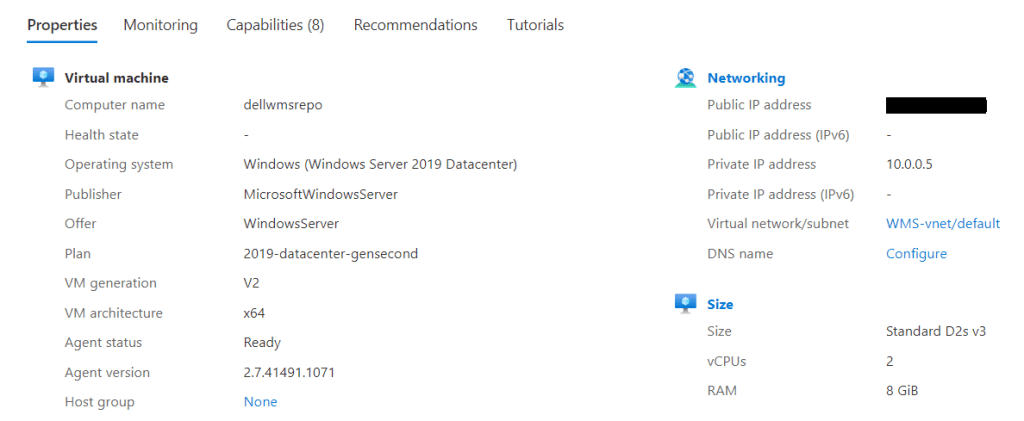This screenshot has height=421, width=1024.
Task: Click the private IP address 10.0.0.5
Action: (x=909, y=164)
